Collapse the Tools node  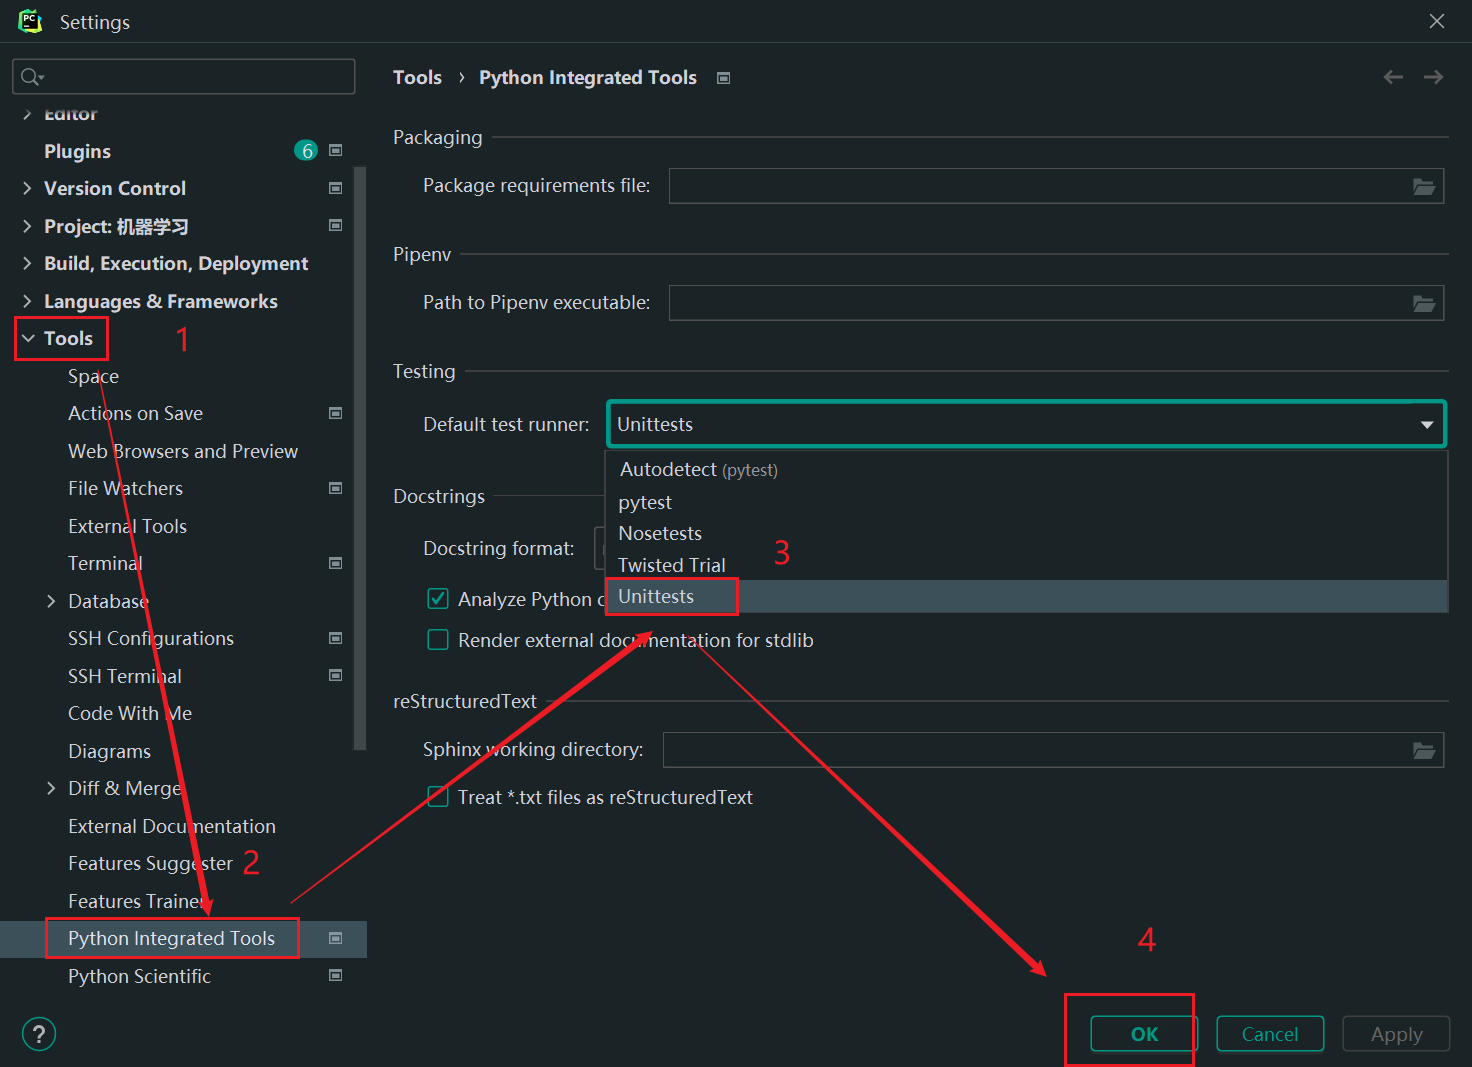click(28, 339)
